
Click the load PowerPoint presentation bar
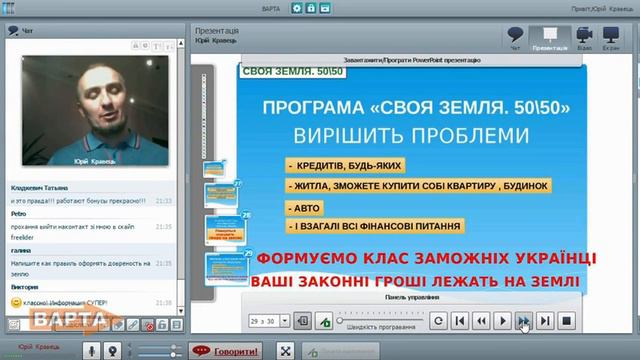(412, 60)
